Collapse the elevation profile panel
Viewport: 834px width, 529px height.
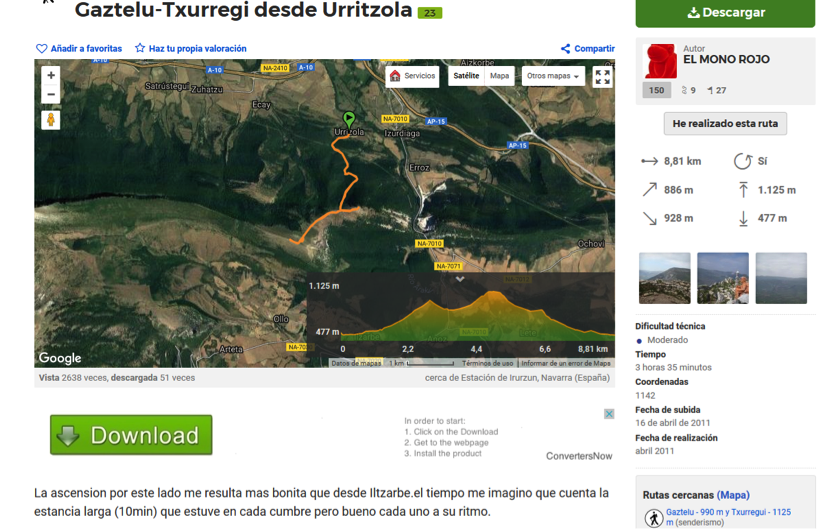tap(460, 279)
